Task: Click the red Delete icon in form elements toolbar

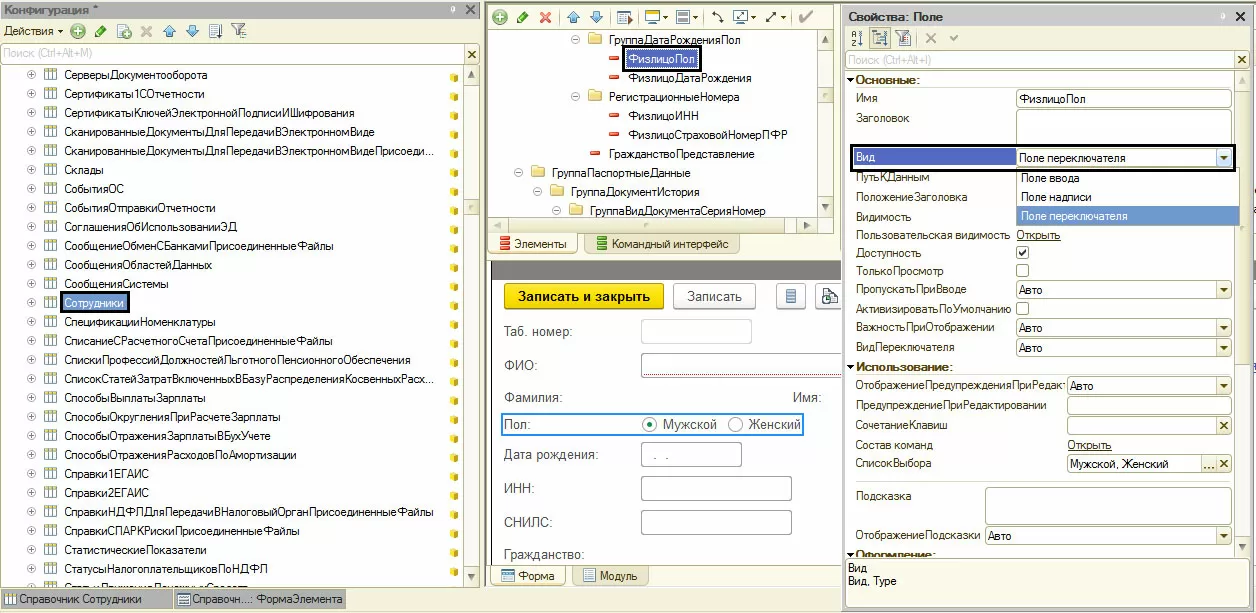Action: (545, 17)
